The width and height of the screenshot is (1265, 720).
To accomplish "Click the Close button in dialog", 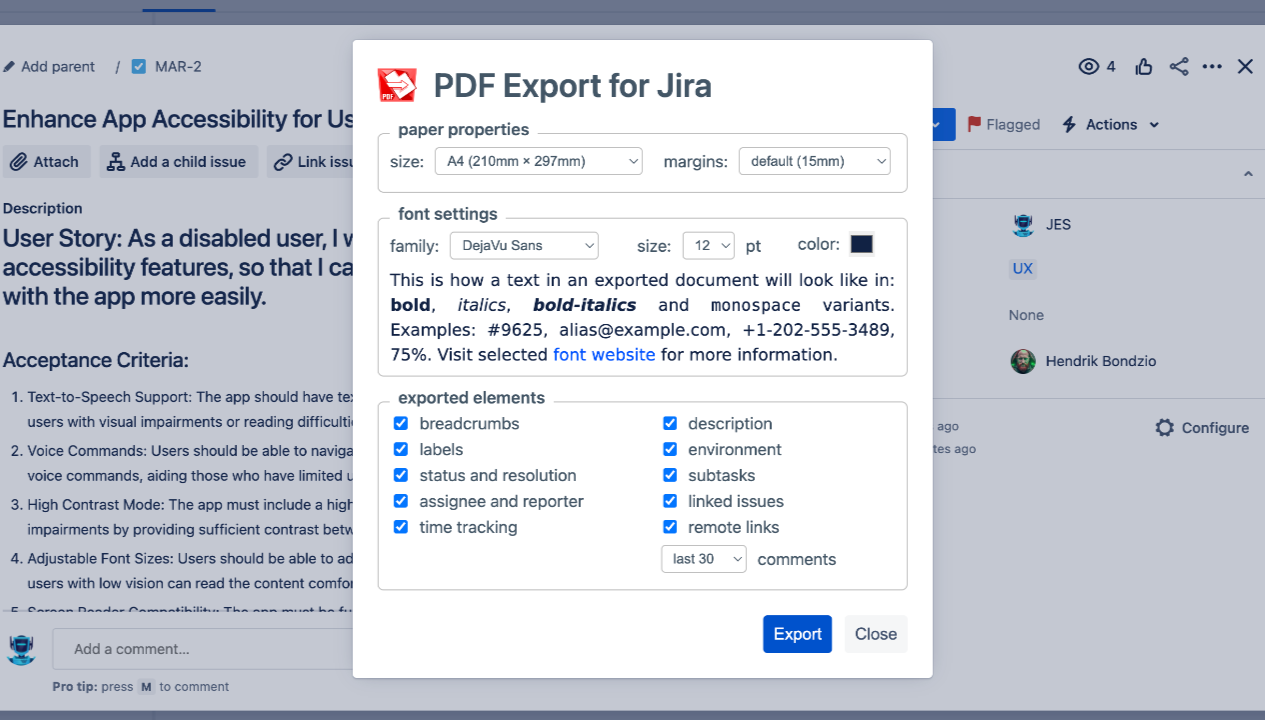I will [x=876, y=634].
